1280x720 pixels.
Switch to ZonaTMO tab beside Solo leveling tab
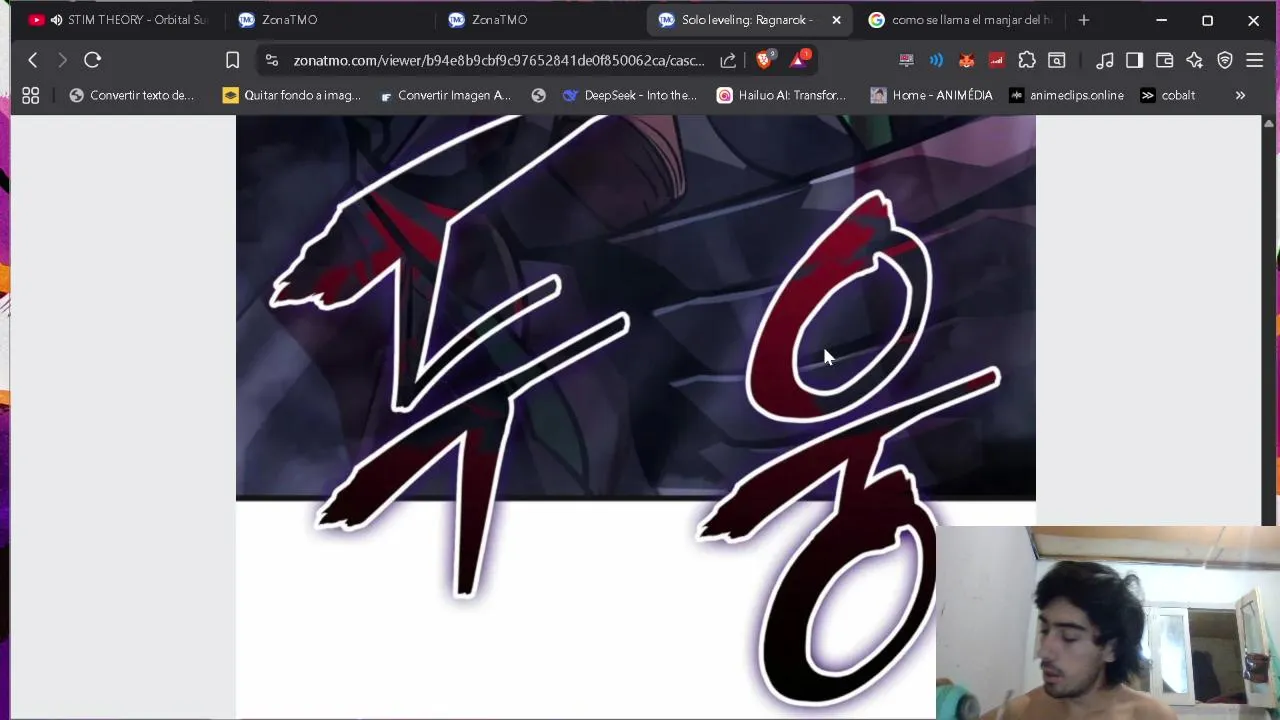[540, 20]
